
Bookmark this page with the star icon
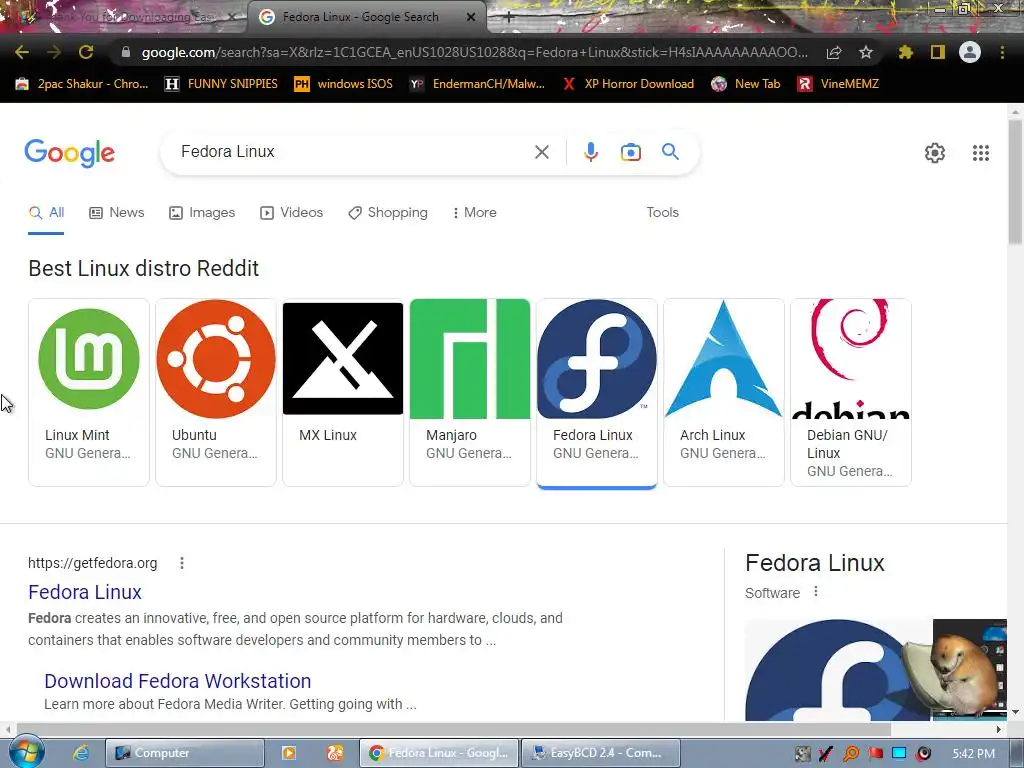pyautogui.click(x=866, y=52)
